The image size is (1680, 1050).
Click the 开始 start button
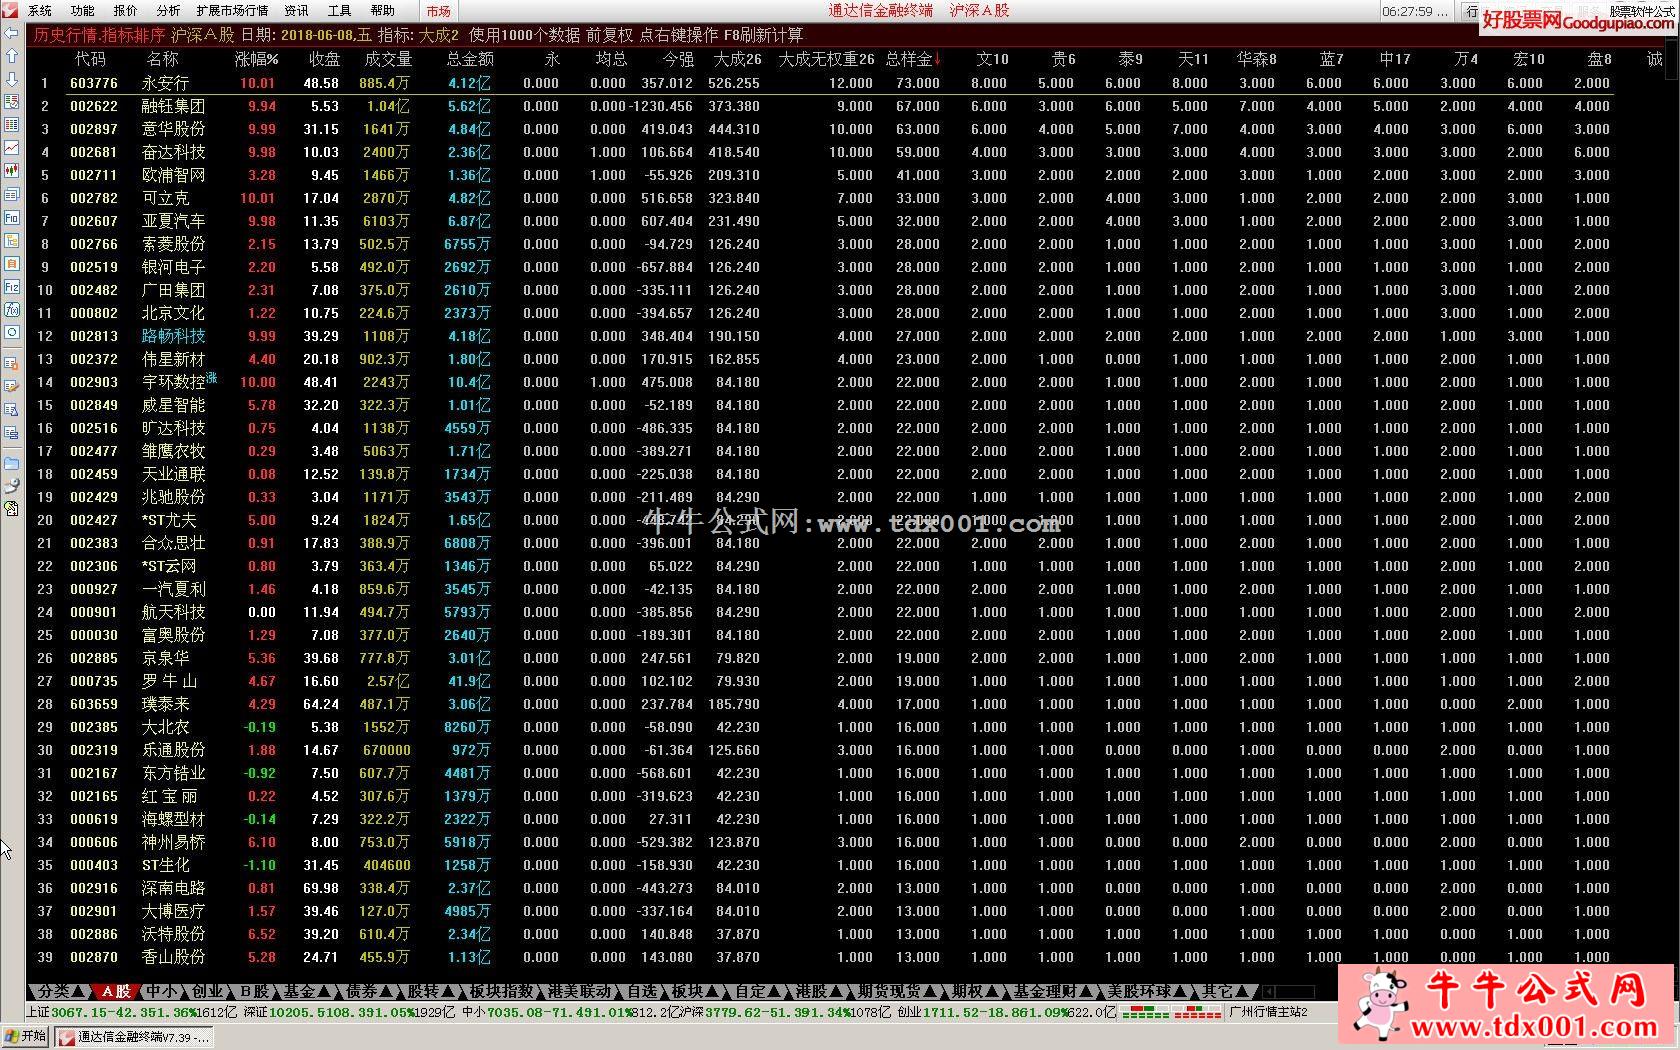[x=26, y=1037]
